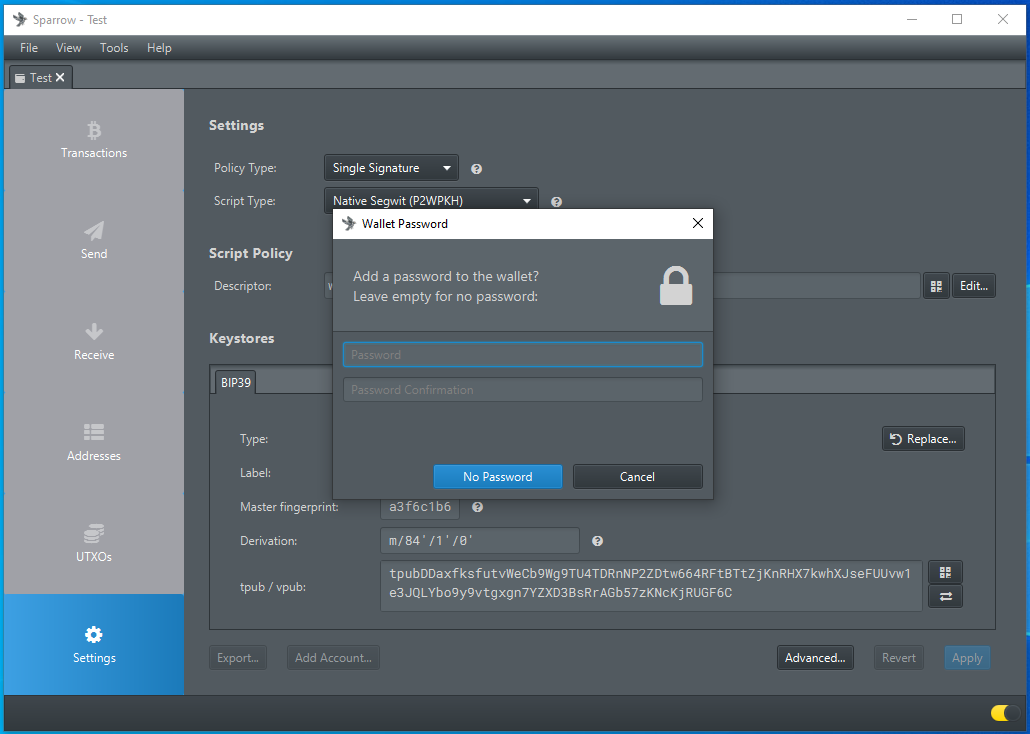The image size is (1030, 734).
Task: Open the Tools menu
Action: (x=114, y=48)
